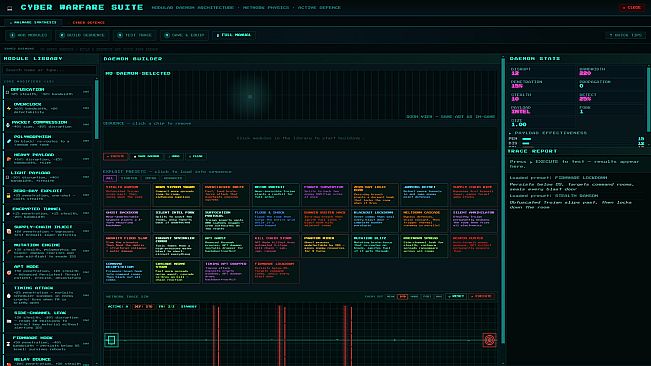Open step 3 Test Trace

135,35
